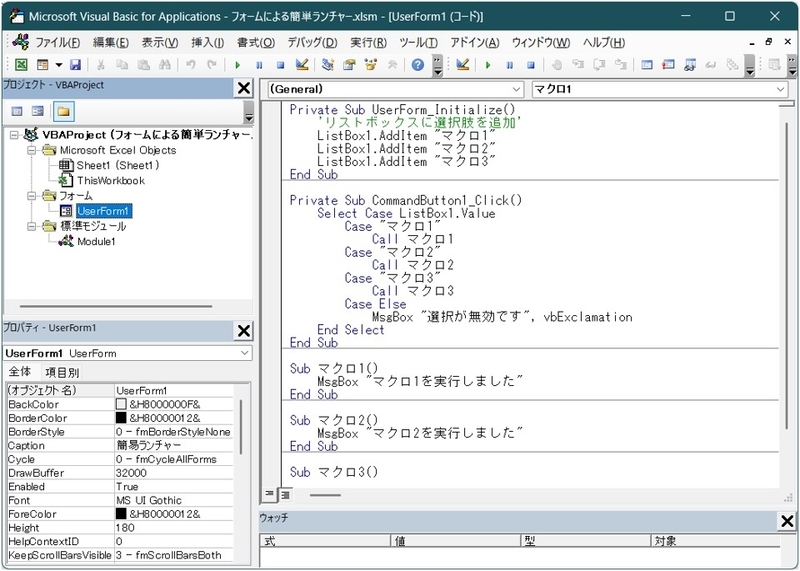Image resolution: width=800 pixels, height=571 pixels.
Task: Run the macro with the green play icon left of Help
Action: [x=237, y=65]
